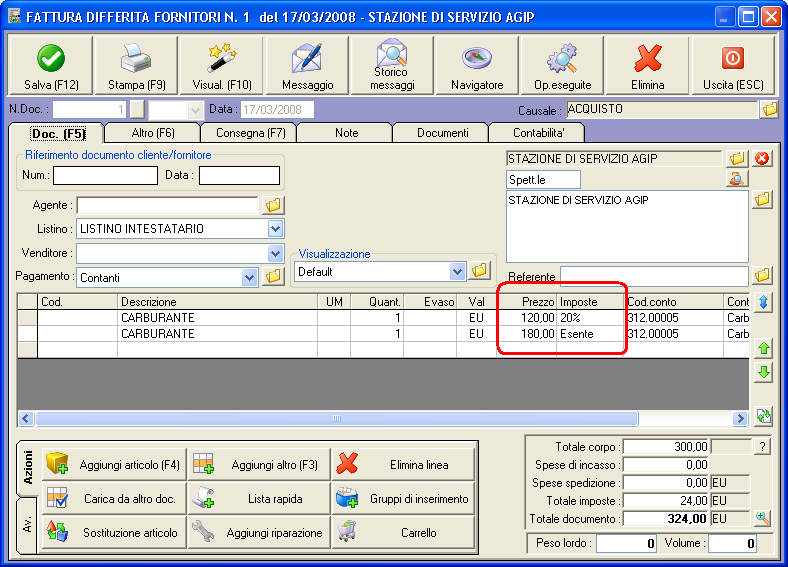The image size is (788, 567).
Task: Click Lista rapida button
Action: pos(259,499)
